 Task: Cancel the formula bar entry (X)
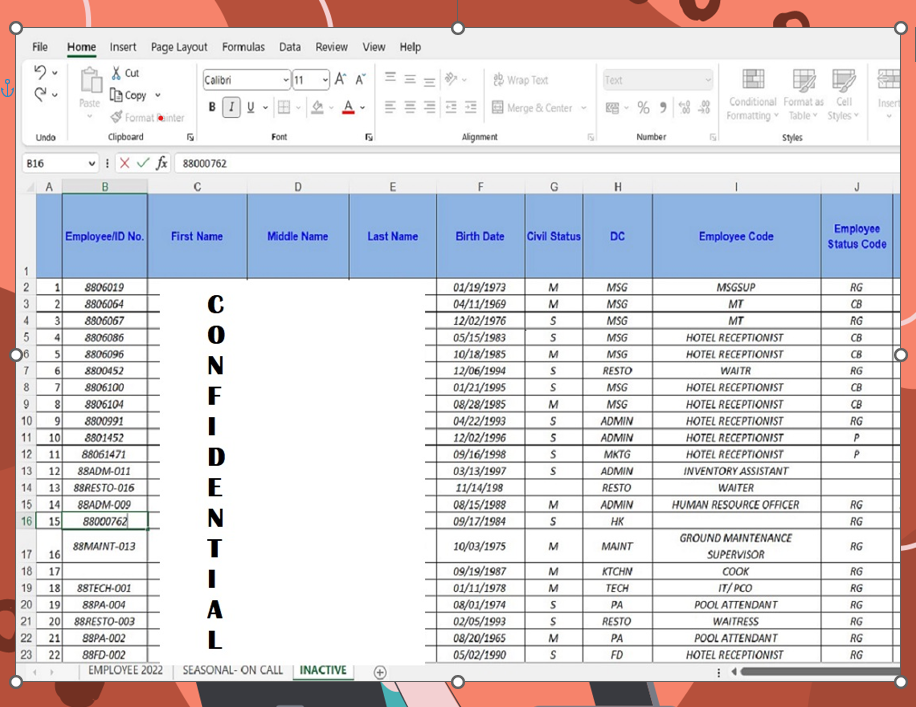pyautogui.click(x=124, y=163)
